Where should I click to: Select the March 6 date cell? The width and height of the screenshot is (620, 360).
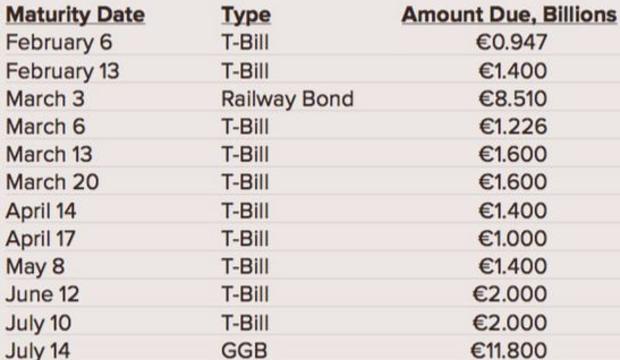pos(45,127)
